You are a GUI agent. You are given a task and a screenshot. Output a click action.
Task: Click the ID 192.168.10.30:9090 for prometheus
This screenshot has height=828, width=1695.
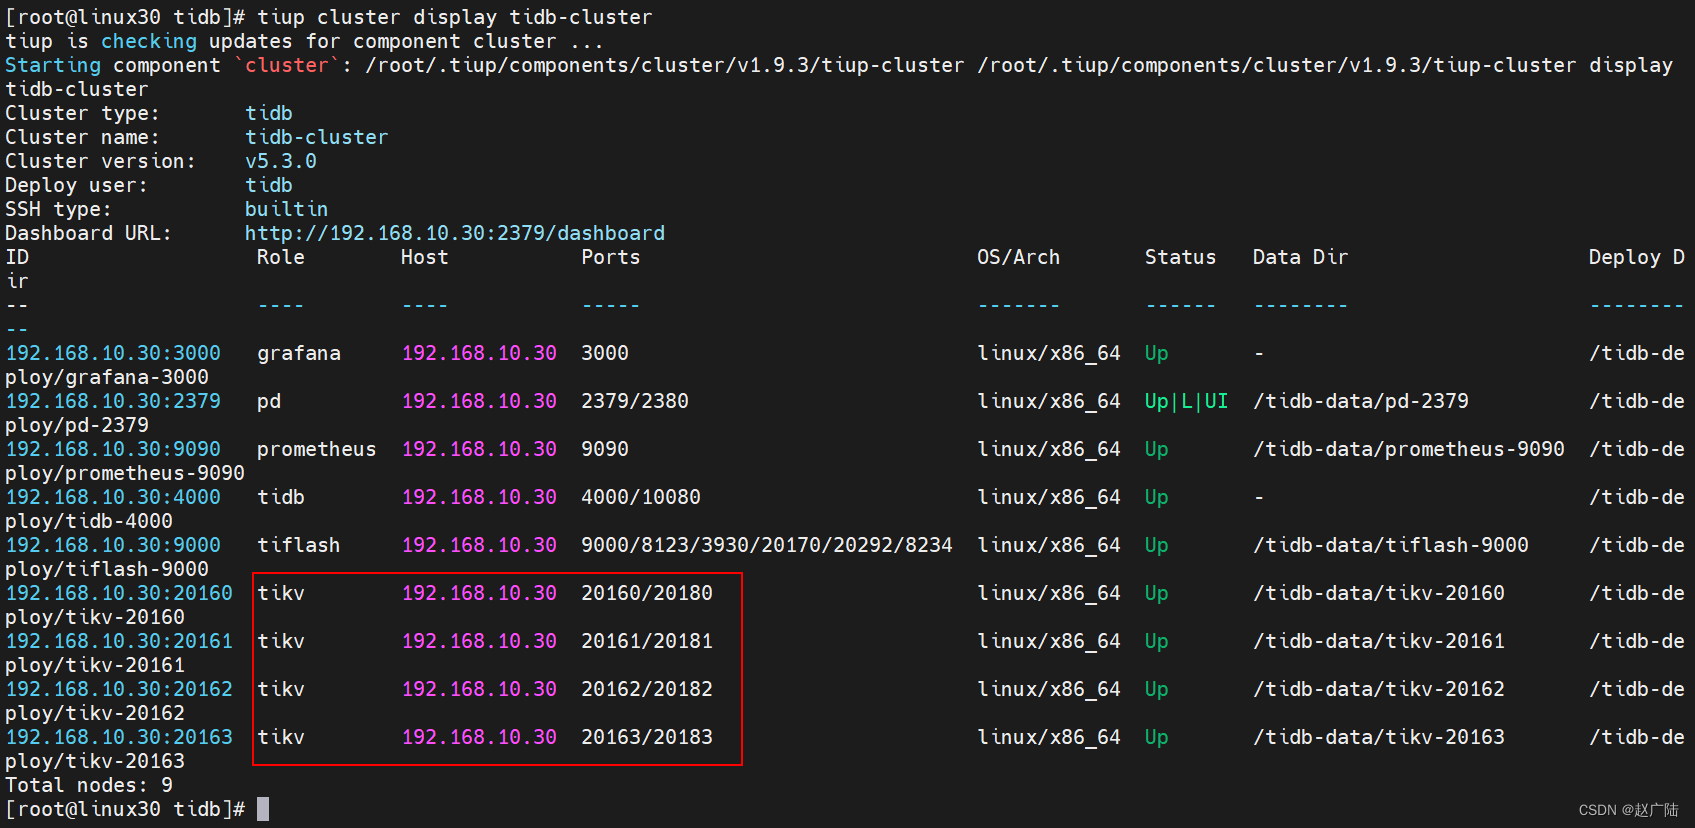coord(113,449)
